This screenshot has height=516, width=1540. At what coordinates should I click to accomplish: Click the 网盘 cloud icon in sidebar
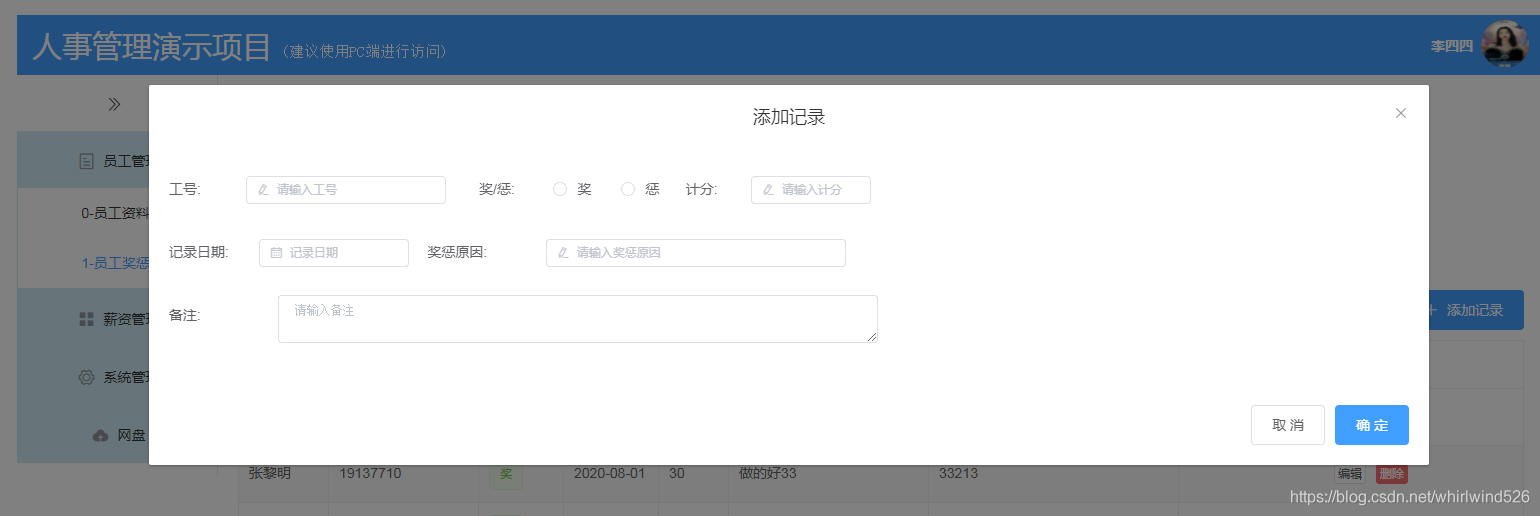[x=100, y=435]
